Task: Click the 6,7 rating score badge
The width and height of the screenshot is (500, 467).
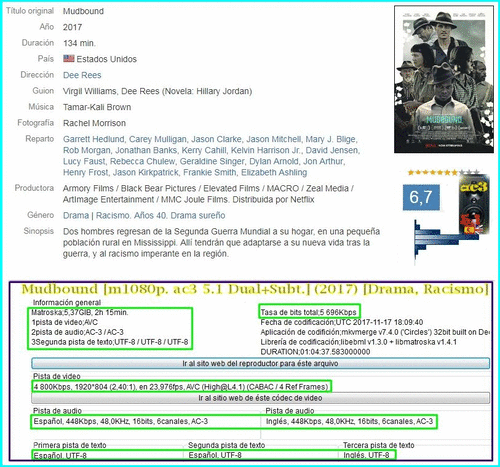Action: (x=421, y=197)
